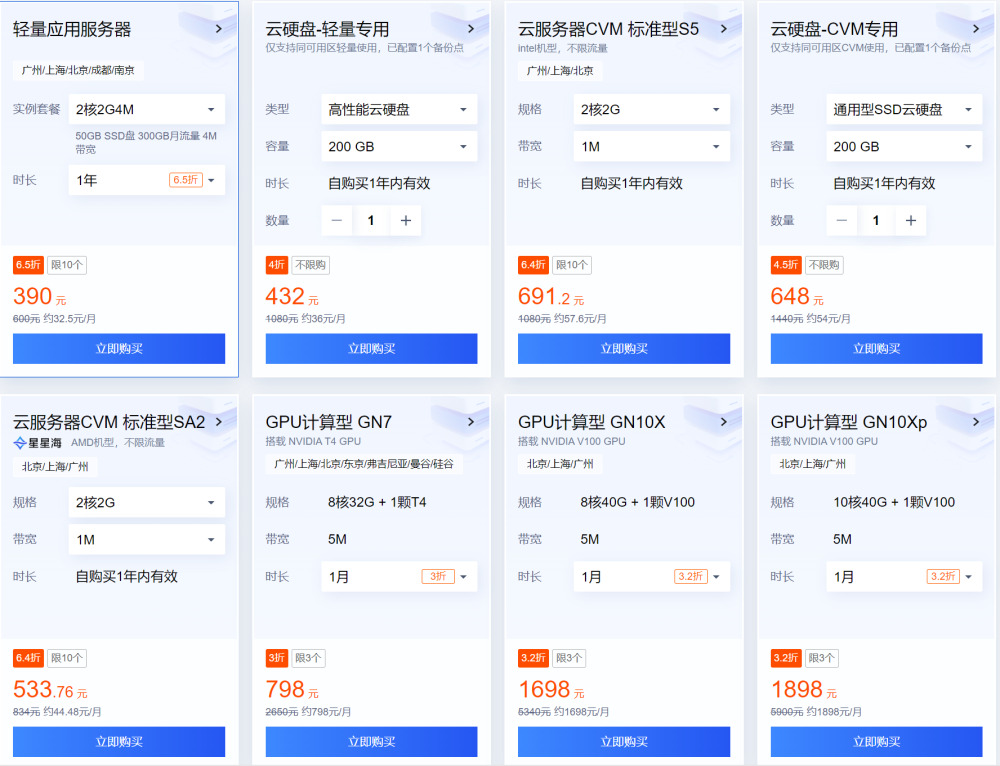Decrease quantity for 云硬盘-轻量专用 disk
Image resolution: width=1000 pixels, height=766 pixels.
pyautogui.click(x=337, y=221)
